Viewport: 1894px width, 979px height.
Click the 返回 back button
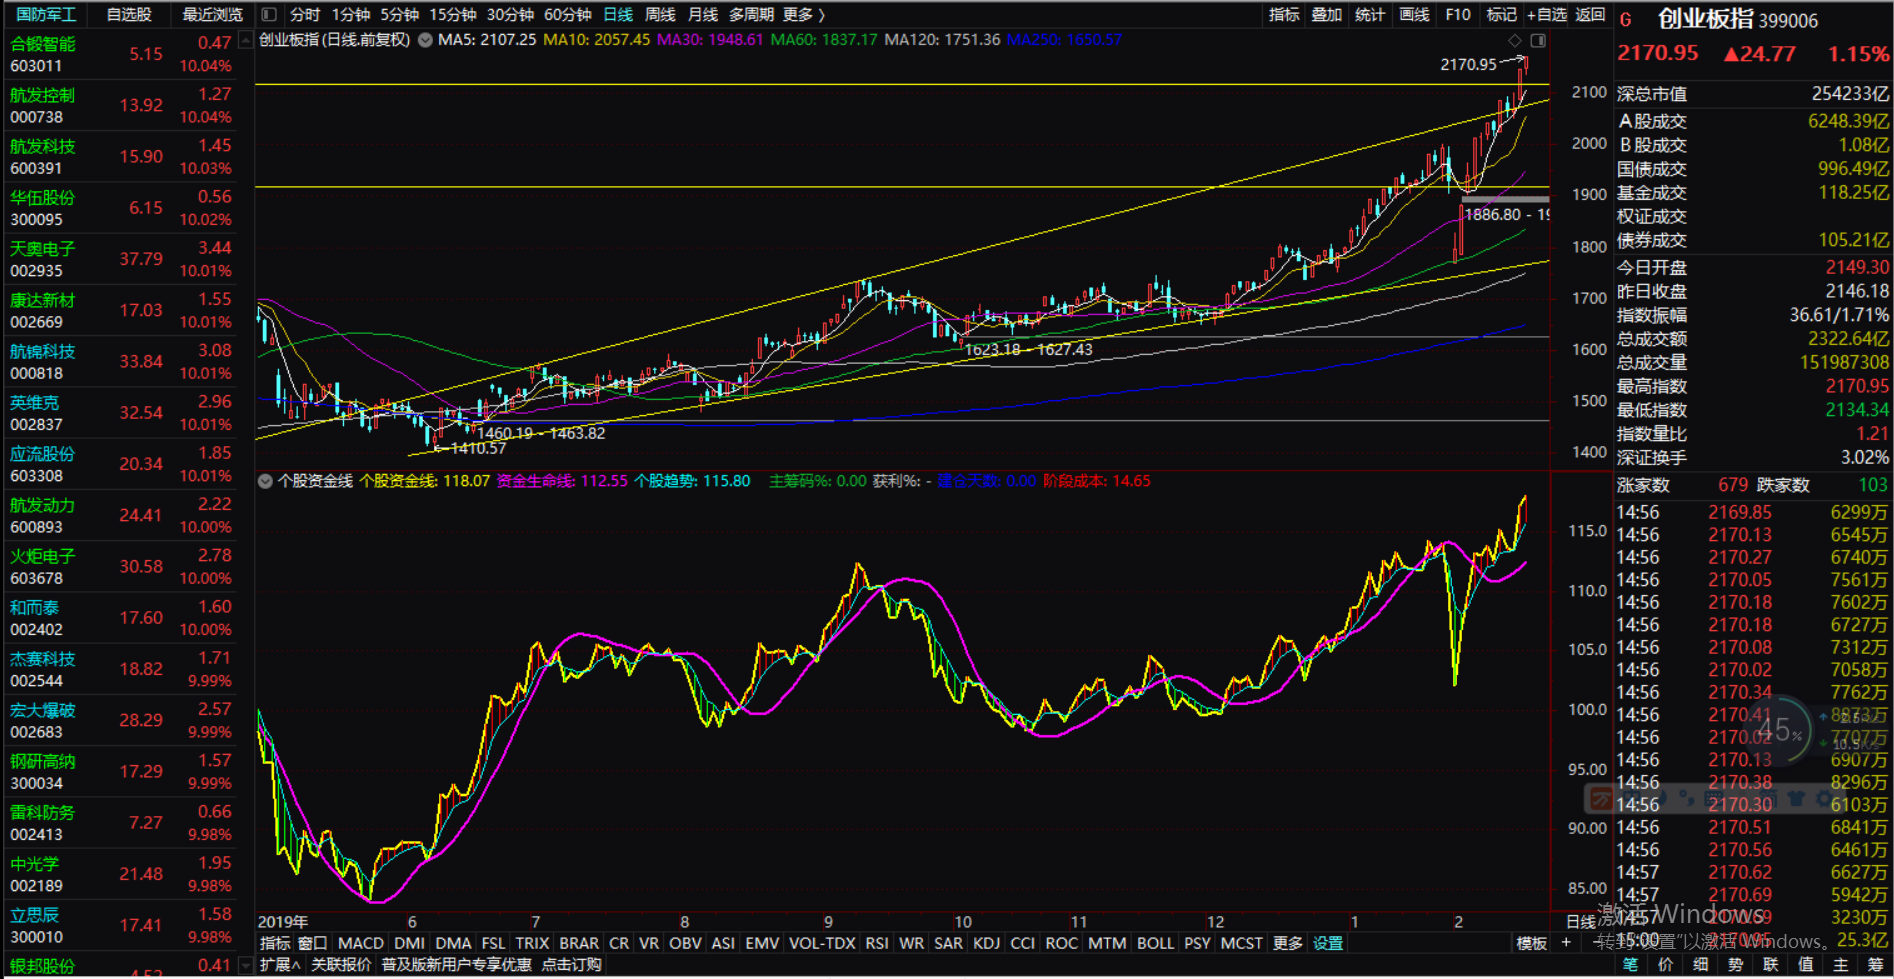point(1590,14)
